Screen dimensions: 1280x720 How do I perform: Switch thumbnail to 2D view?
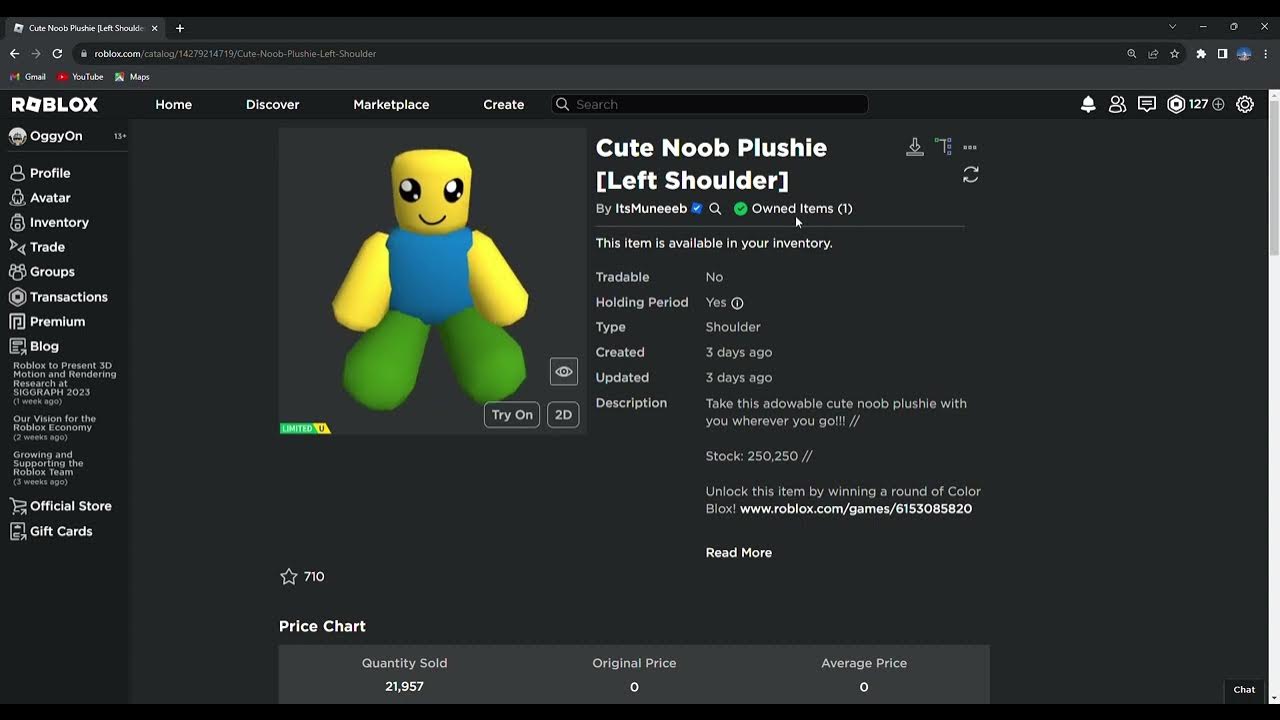point(563,415)
